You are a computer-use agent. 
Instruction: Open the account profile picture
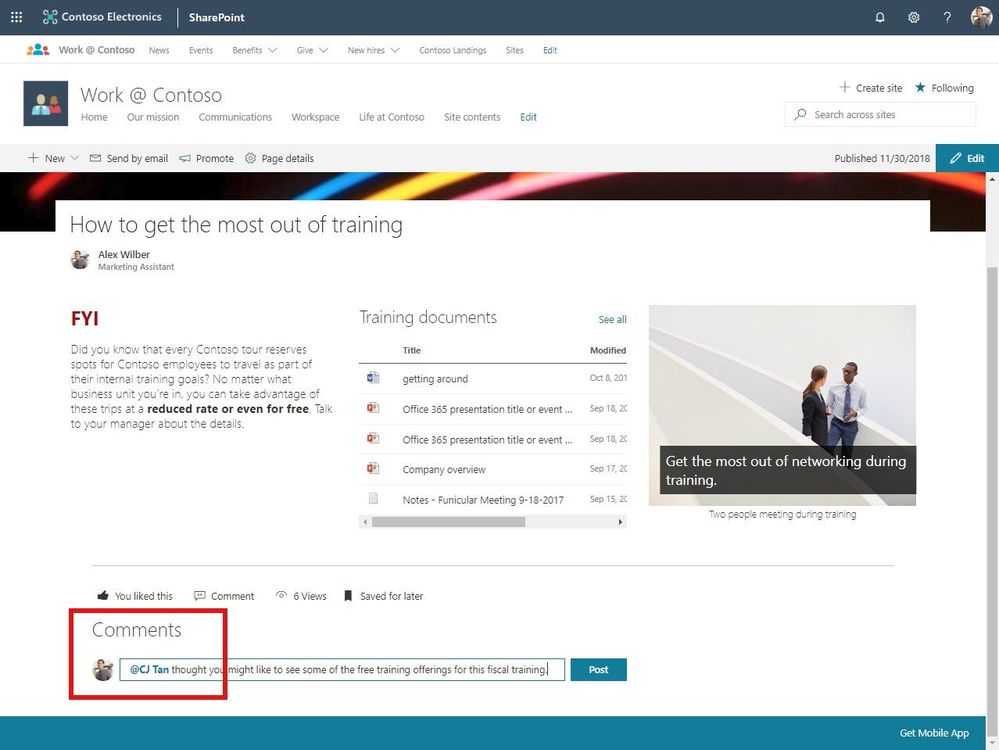[x=981, y=17]
